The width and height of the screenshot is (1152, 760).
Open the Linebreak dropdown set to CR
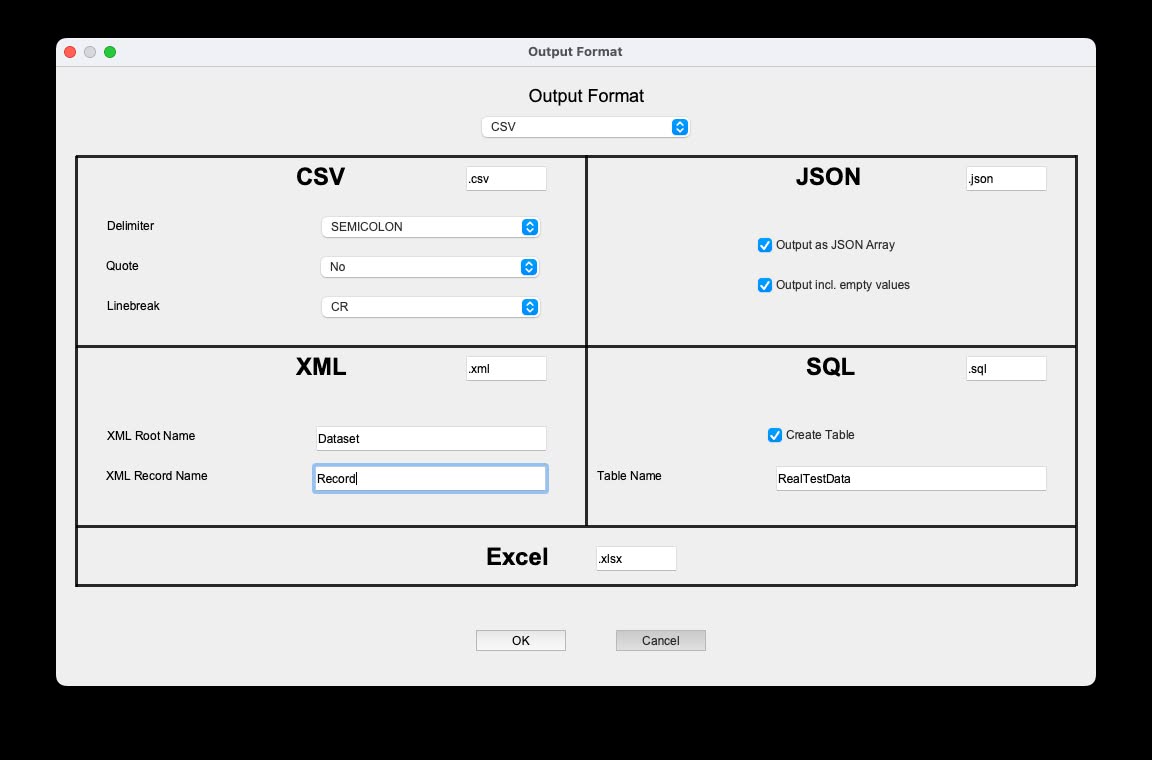[x=430, y=307]
